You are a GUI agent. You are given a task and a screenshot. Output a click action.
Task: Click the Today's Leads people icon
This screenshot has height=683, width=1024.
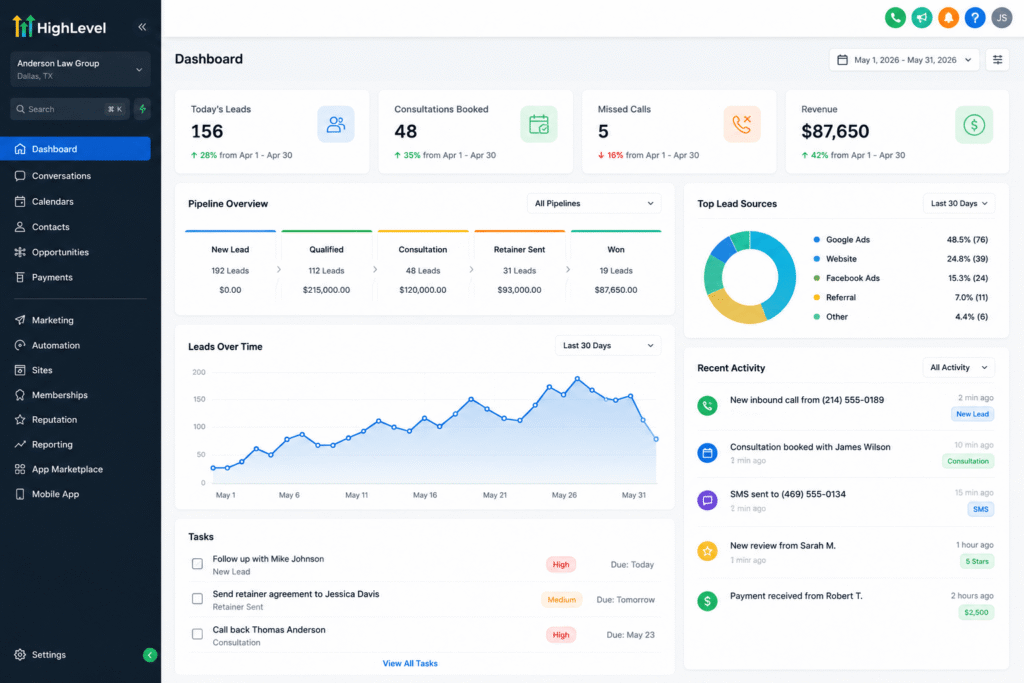click(336, 124)
